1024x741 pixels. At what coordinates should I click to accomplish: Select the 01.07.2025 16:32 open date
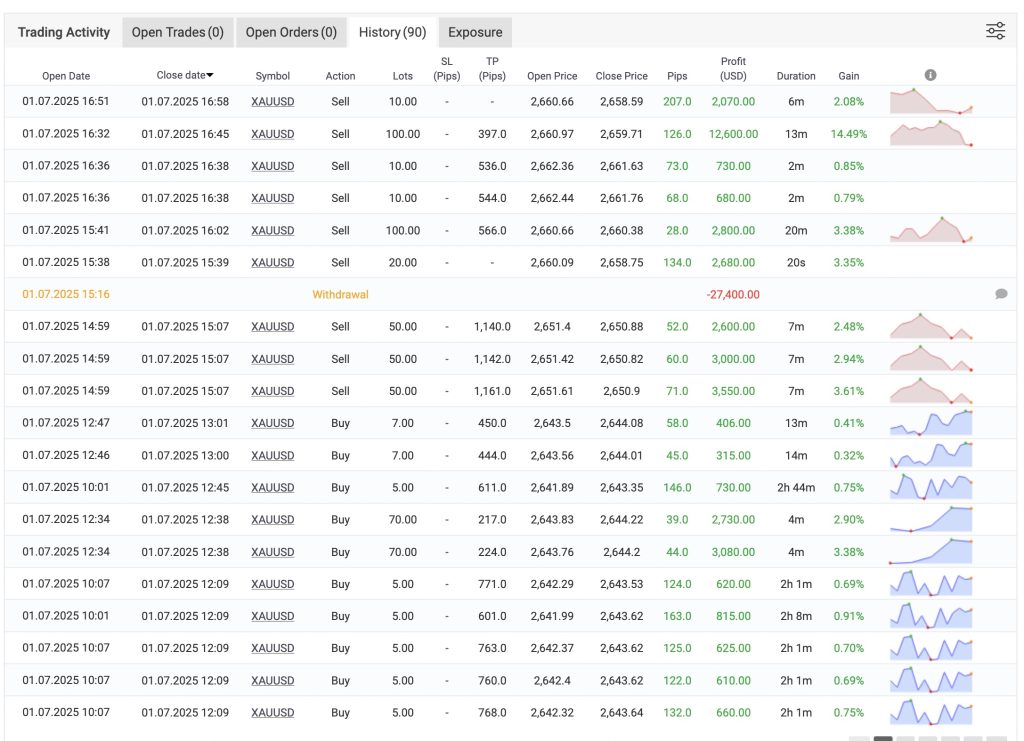tap(66, 134)
